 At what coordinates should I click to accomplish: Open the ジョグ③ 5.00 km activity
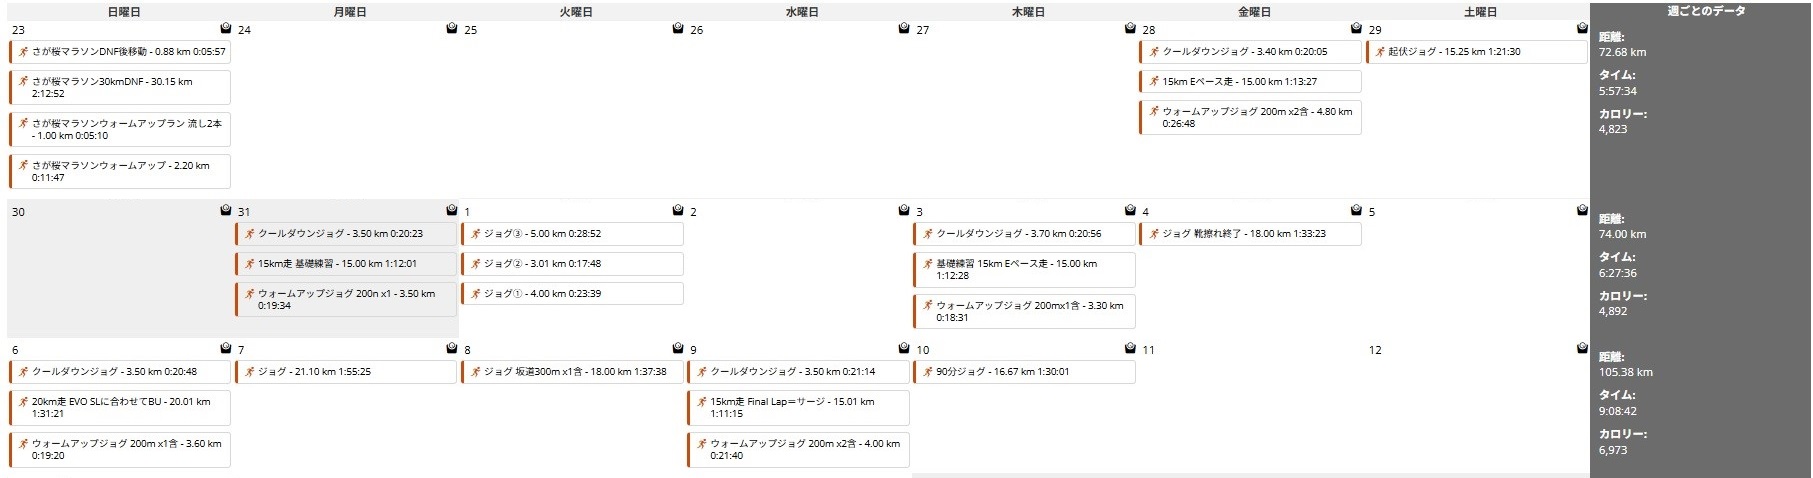coord(572,233)
